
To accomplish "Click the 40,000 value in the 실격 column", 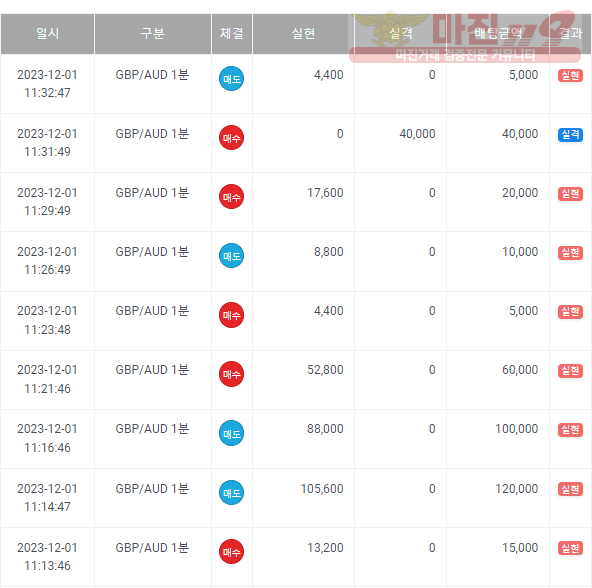I will (417, 134).
